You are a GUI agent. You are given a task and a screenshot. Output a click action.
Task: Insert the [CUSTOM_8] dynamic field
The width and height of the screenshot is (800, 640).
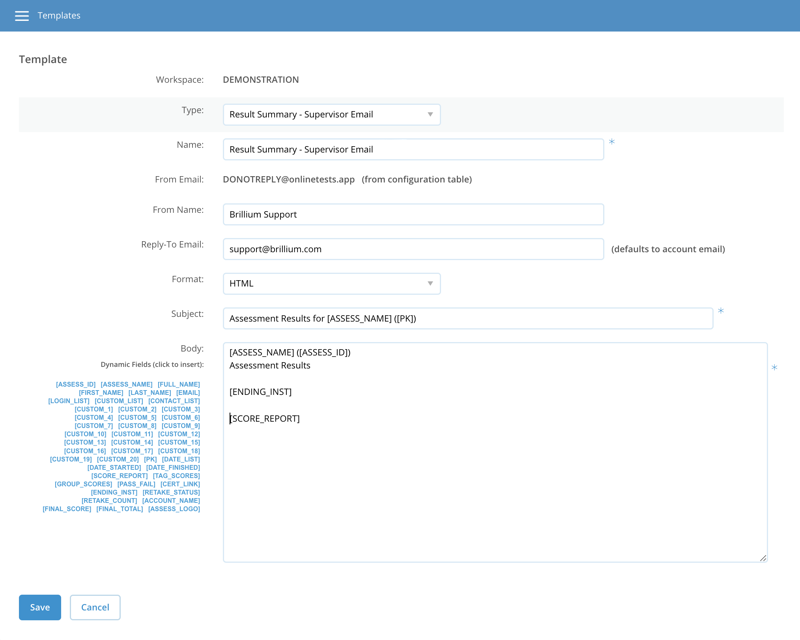pyautogui.click(x=137, y=426)
